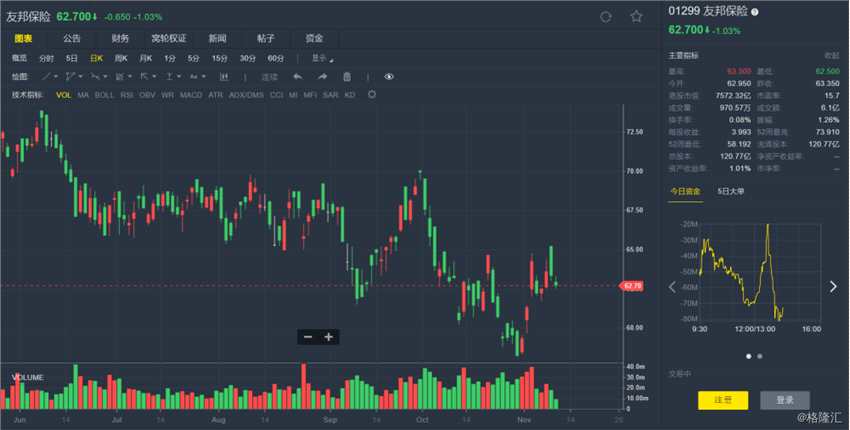Open the measure tool dropdown arrow
Screen dimensions: 850x430
coord(179,77)
